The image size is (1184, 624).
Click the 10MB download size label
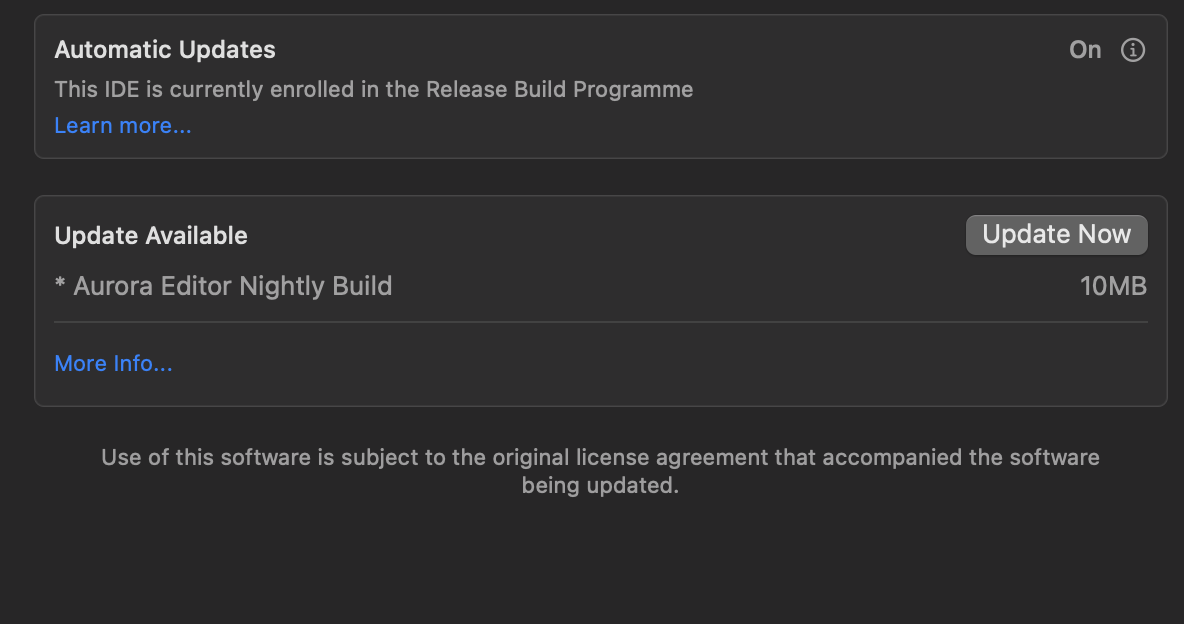[1113, 285]
